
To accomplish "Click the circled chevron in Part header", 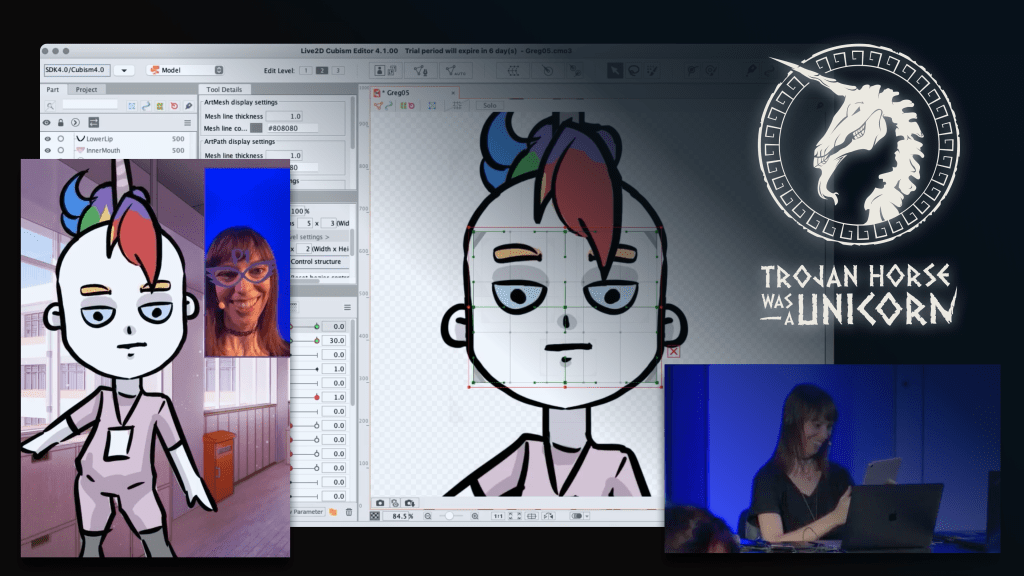I will pyautogui.click(x=75, y=122).
